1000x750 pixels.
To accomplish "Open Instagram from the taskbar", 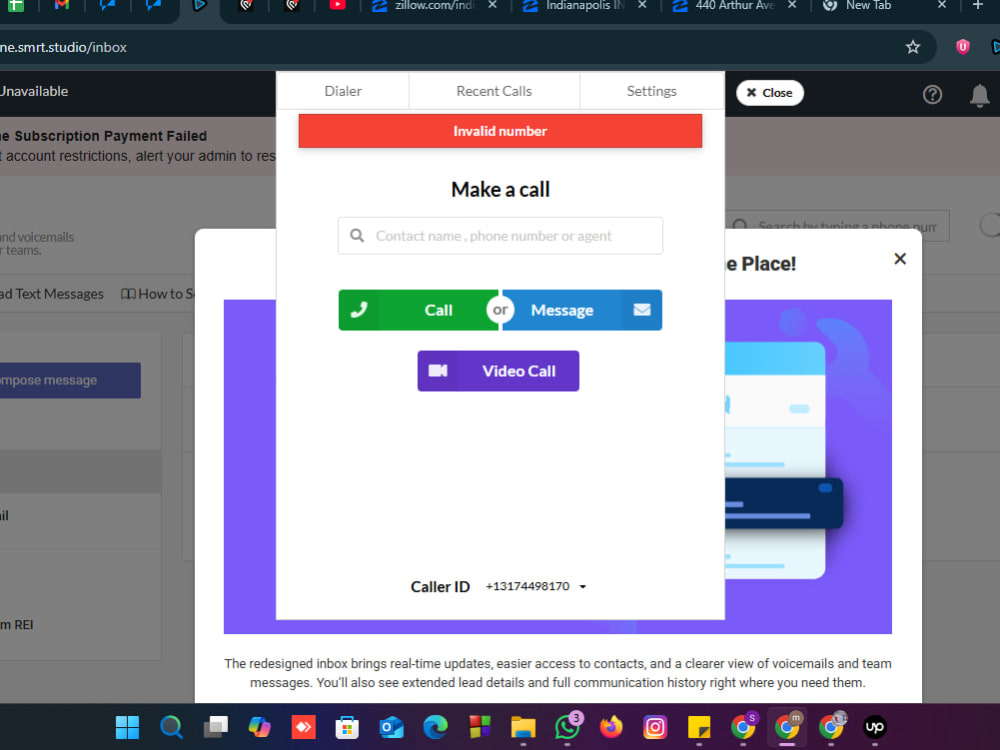I will (655, 727).
